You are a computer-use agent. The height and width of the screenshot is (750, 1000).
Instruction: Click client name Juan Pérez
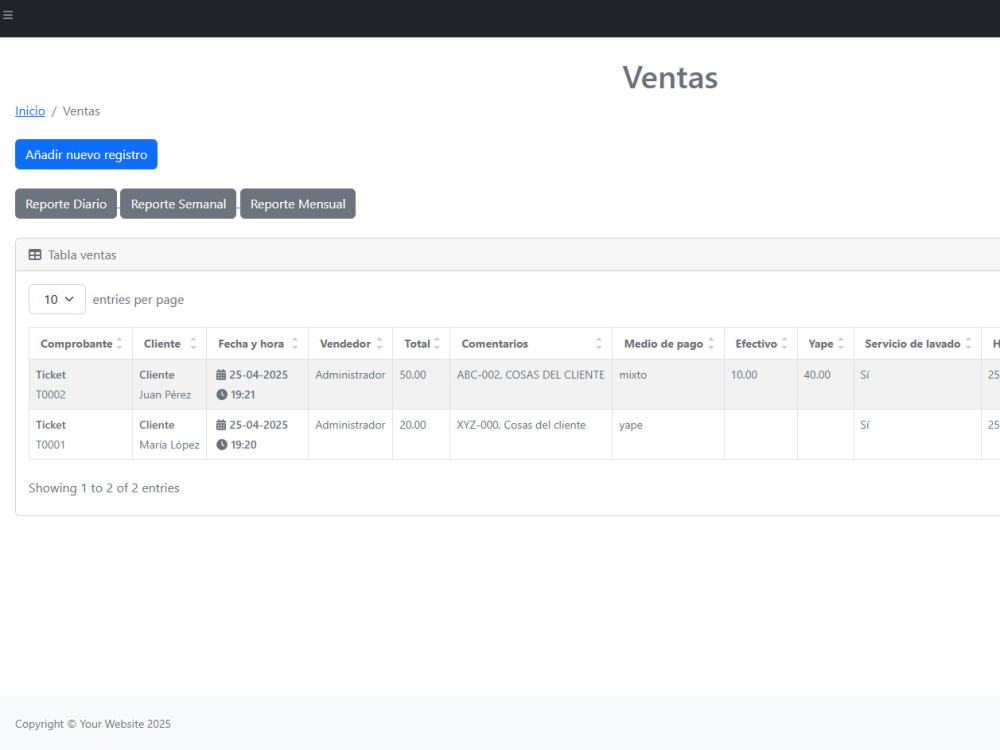(x=165, y=395)
